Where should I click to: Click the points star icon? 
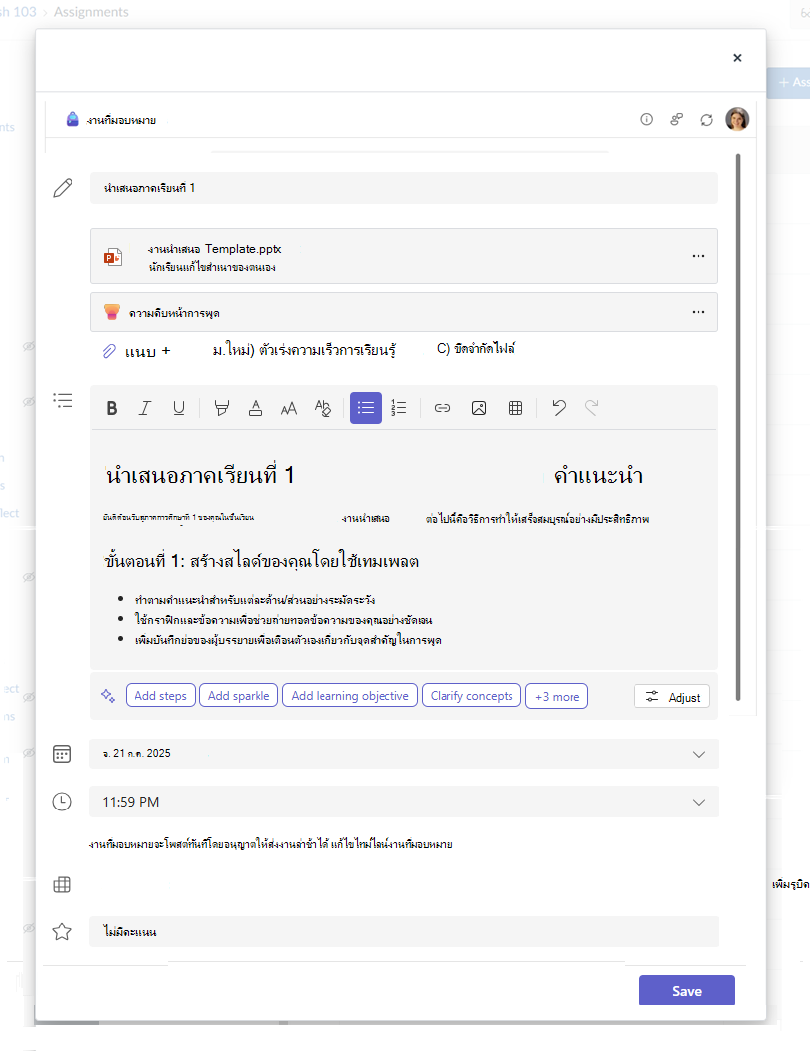click(x=62, y=931)
